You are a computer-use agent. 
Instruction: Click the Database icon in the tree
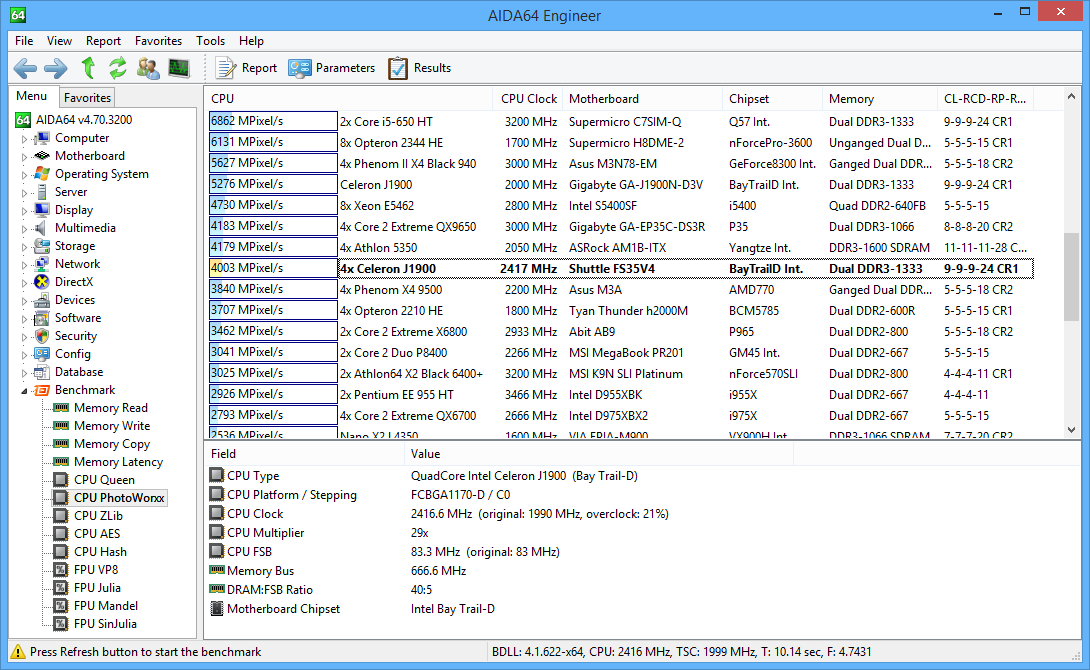(x=42, y=372)
